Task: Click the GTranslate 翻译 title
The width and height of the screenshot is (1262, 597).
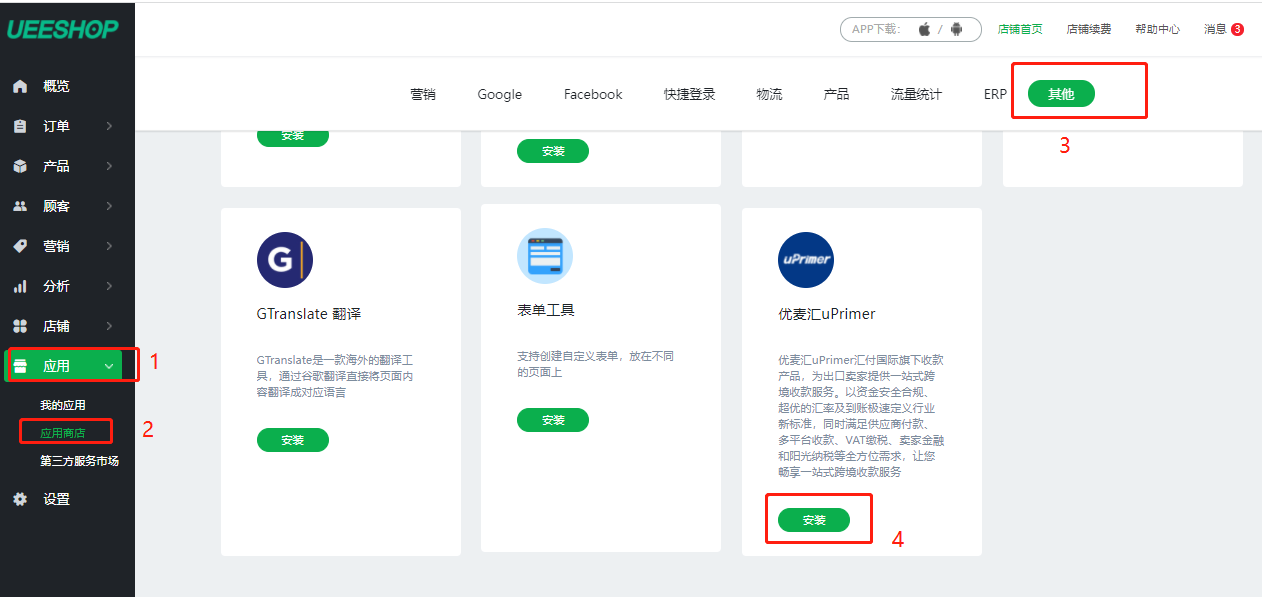Action: tap(309, 313)
